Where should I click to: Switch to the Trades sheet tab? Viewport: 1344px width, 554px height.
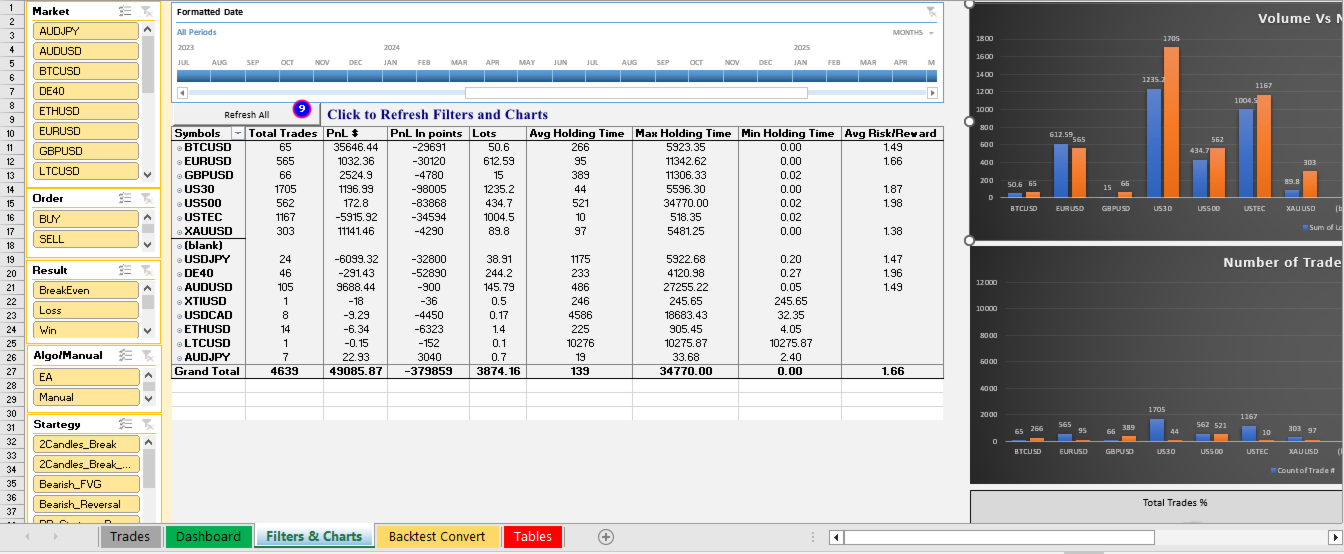(x=130, y=537)
